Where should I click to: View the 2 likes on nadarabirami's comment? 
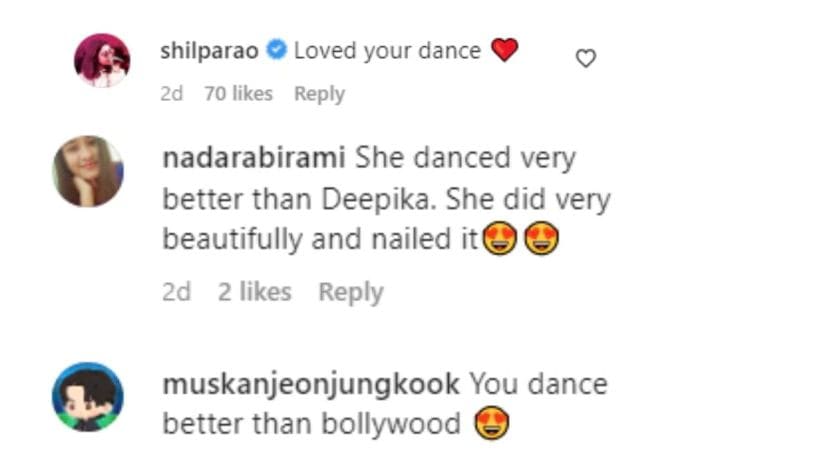255,292
